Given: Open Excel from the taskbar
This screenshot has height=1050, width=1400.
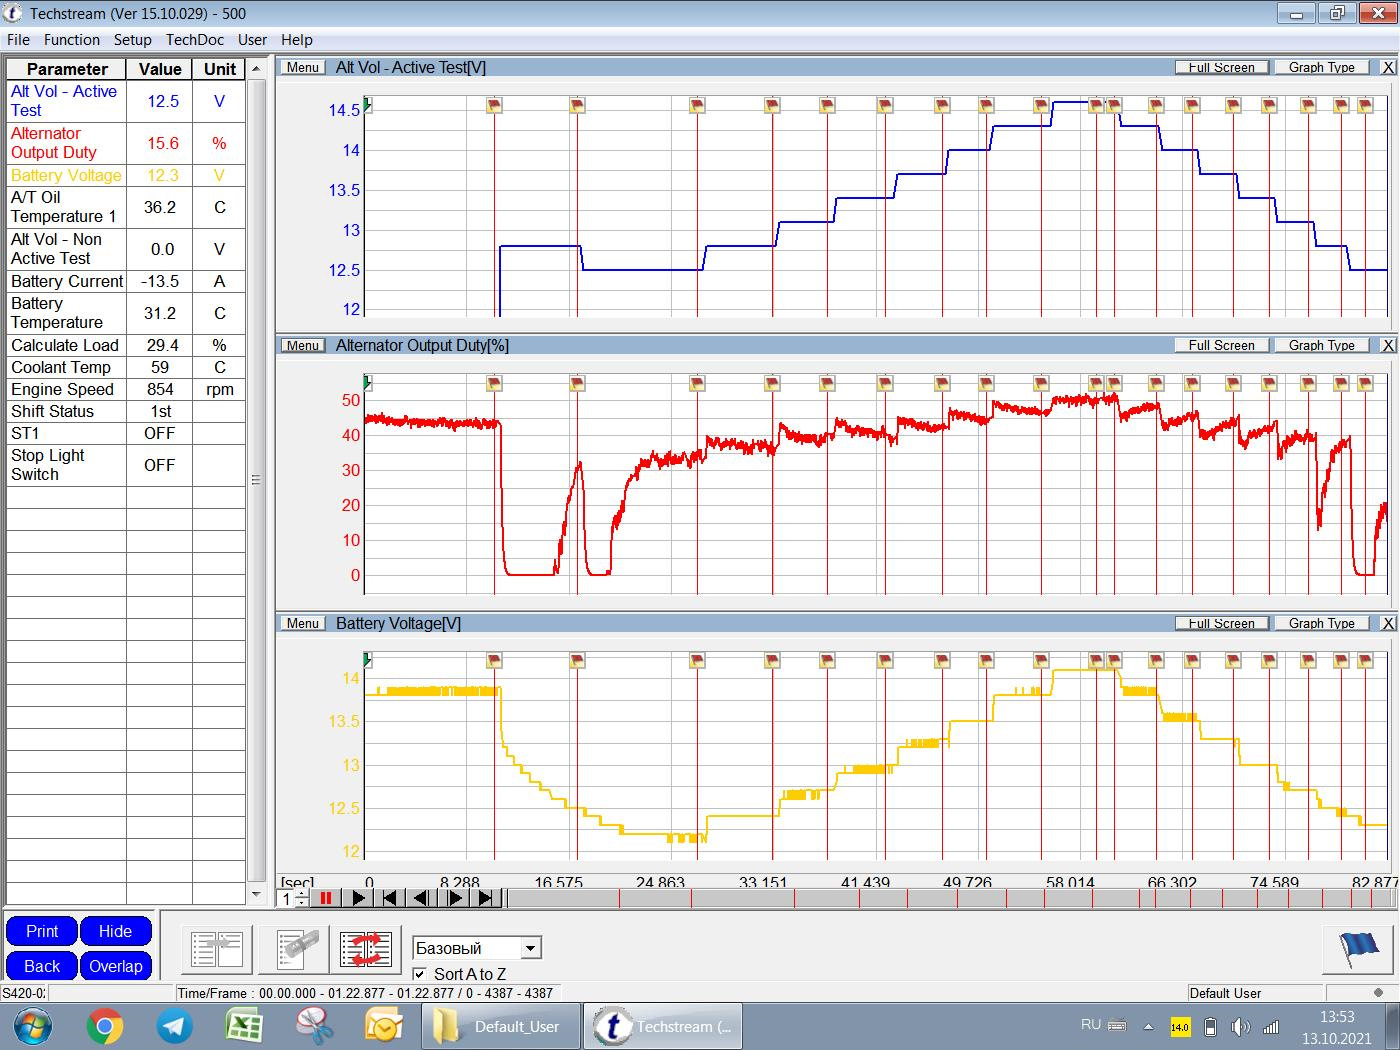Looking at the screenshot, I should click(244, 1026).
